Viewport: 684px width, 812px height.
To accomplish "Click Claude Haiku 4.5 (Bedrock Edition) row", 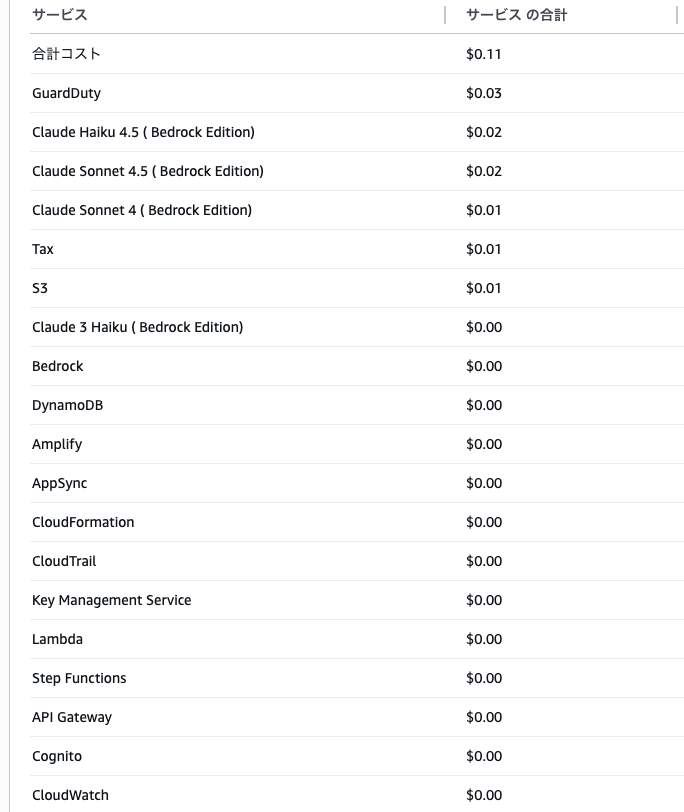I will pos(143,132).
